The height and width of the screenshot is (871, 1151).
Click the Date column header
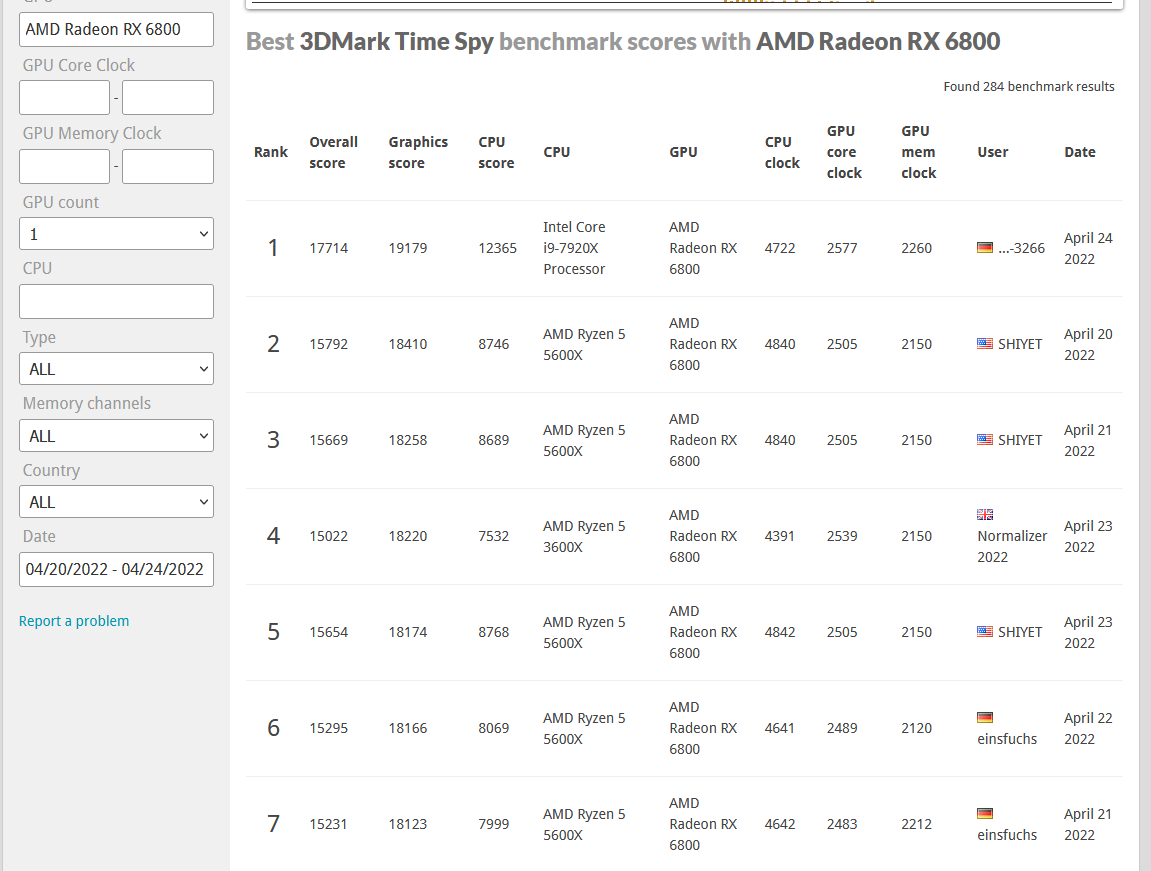click(x=1080, y=152)
